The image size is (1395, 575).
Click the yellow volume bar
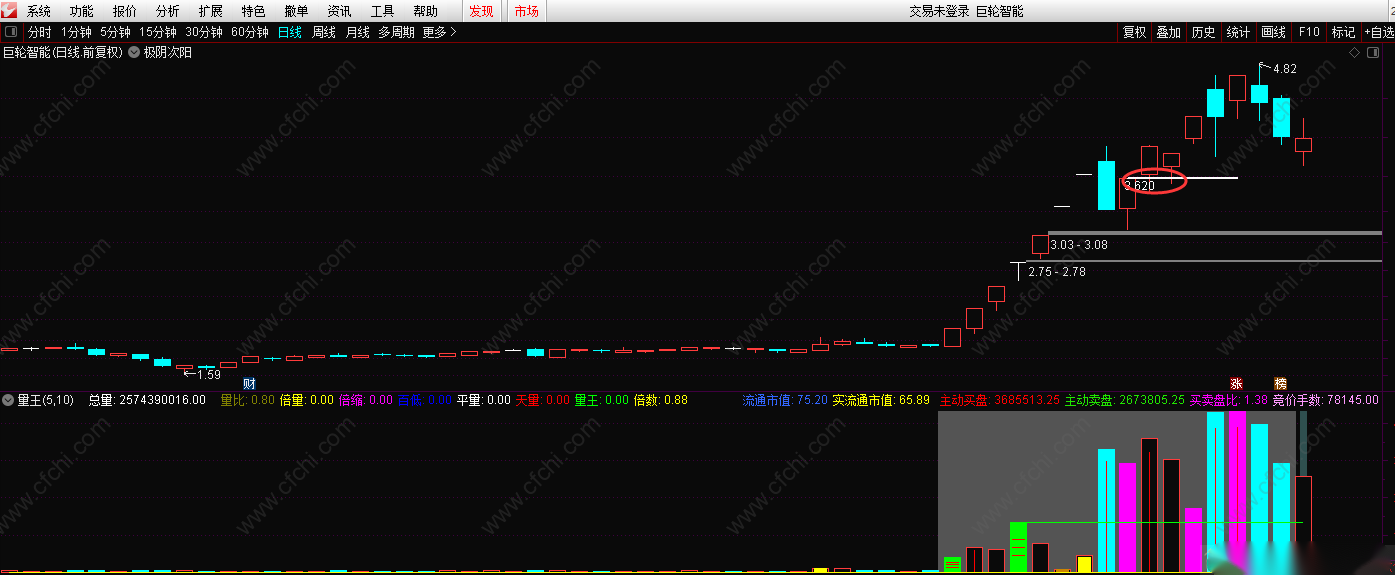click(1084, 564)
